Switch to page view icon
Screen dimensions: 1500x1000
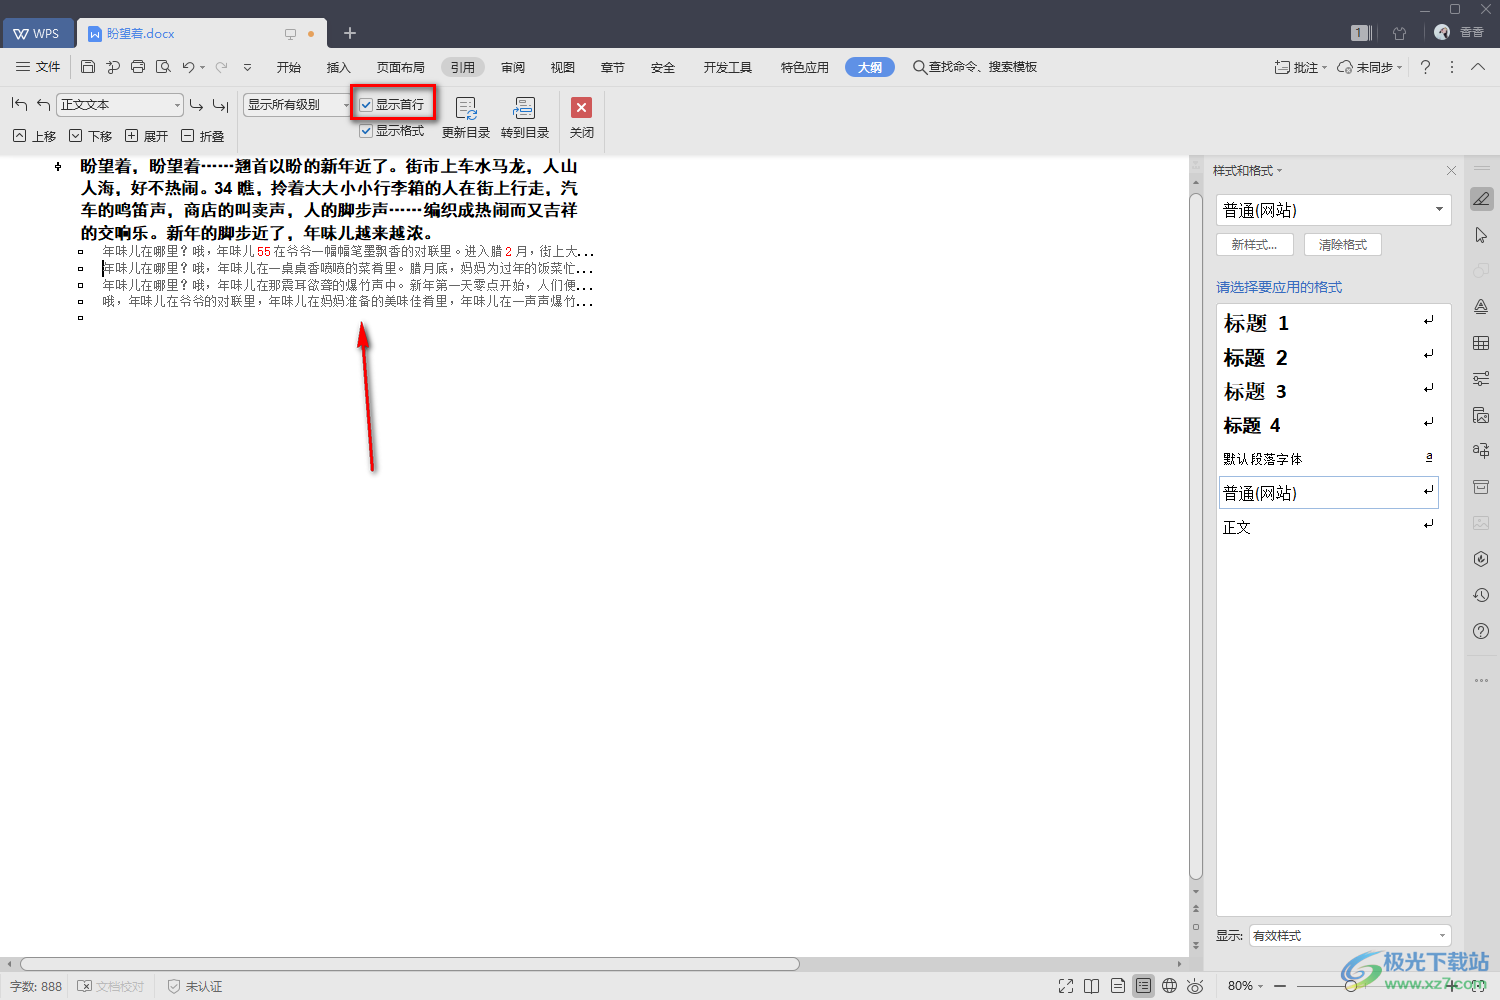pos(1118,986)
